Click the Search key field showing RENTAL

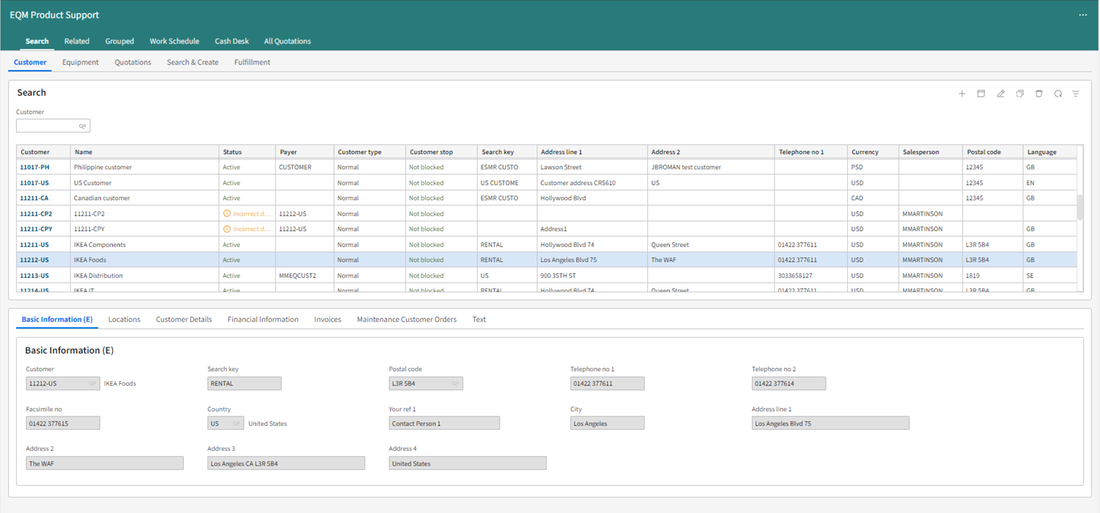(244, 384)
